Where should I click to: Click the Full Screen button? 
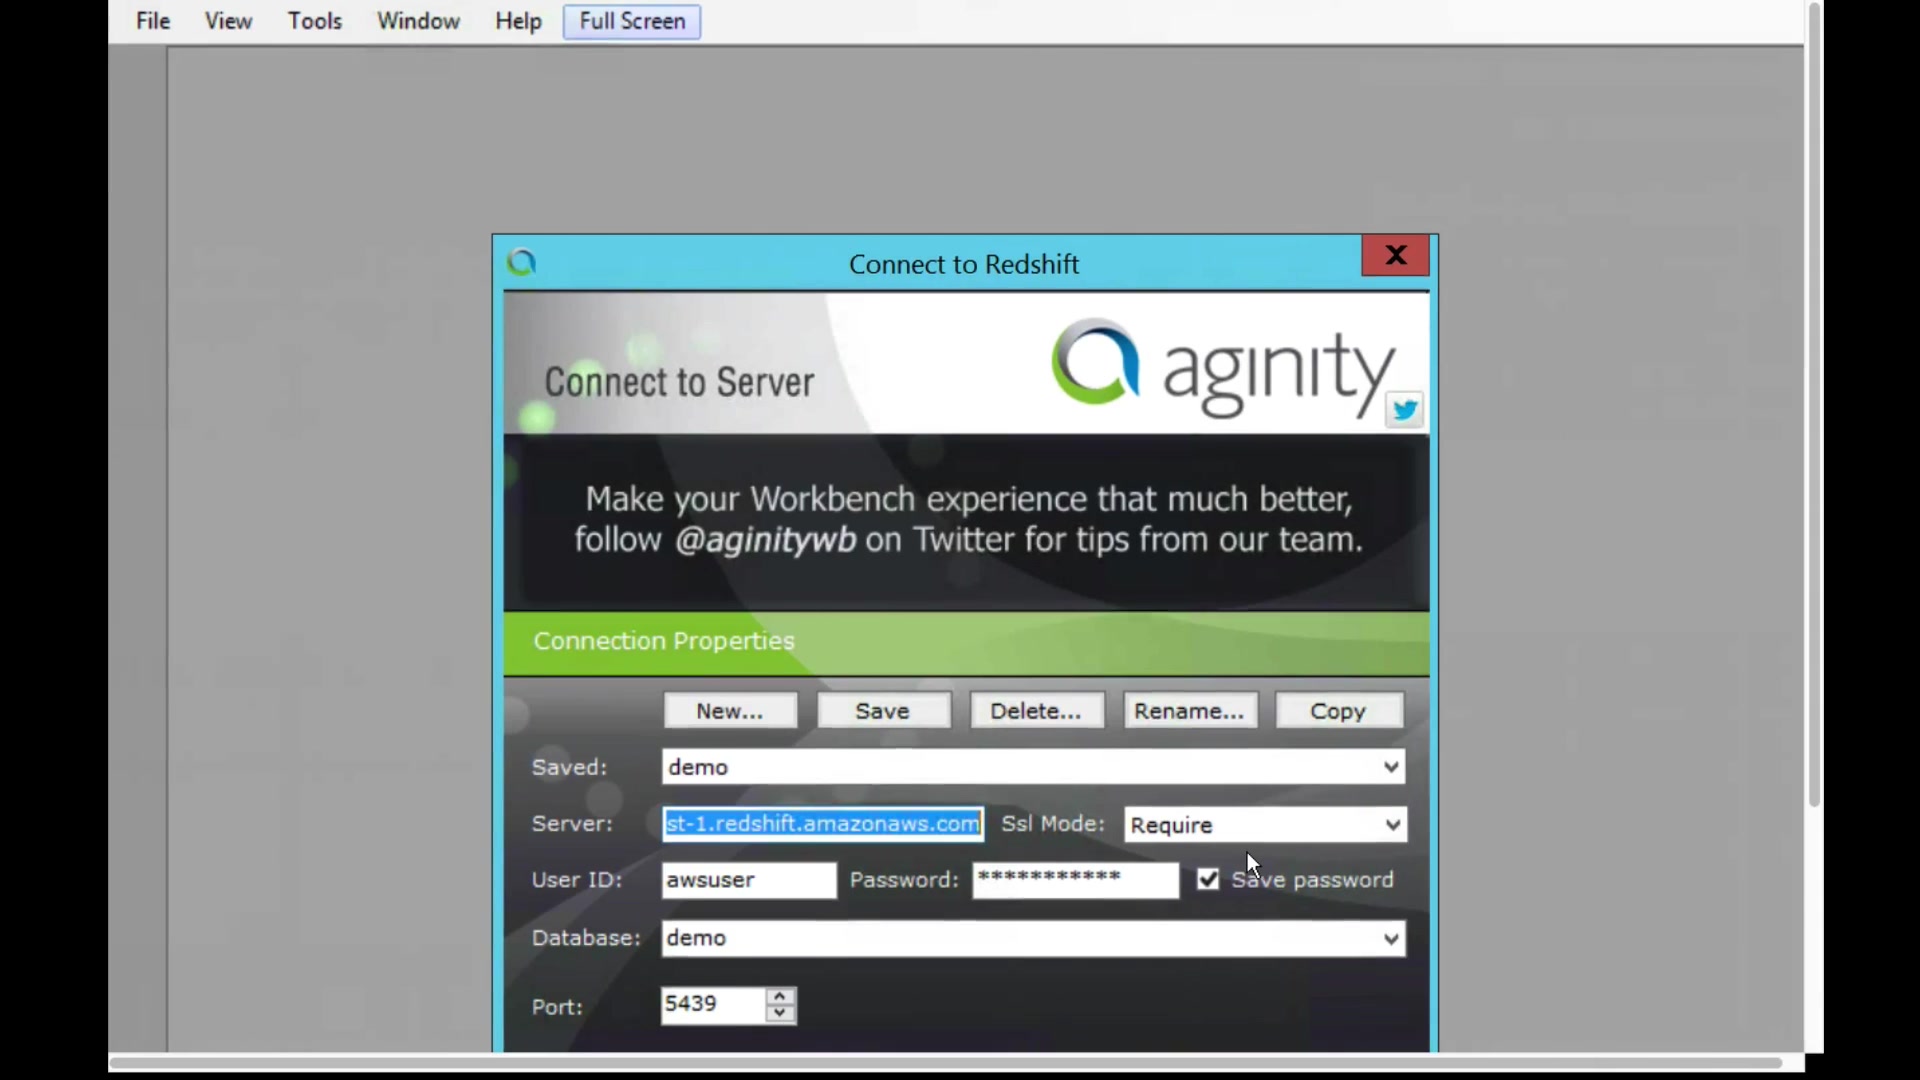632,21
